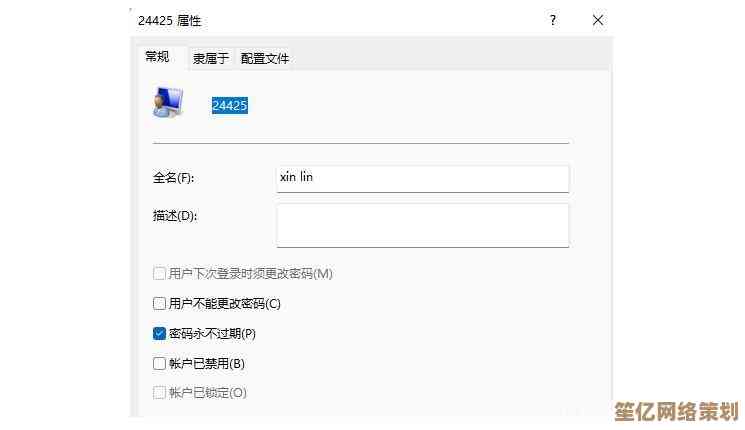Enable 帐户已禁用 checkbox
The width and height of the screenshot is (745, 430).
click(159, 363)
